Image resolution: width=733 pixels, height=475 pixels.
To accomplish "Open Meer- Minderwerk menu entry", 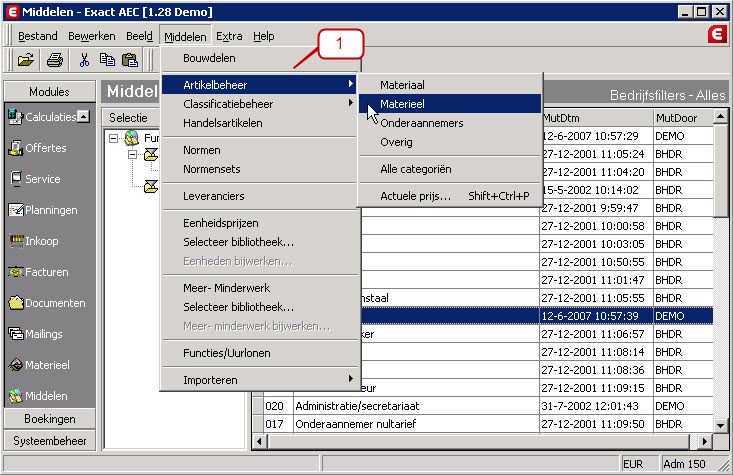I will [x=259, y=288].
